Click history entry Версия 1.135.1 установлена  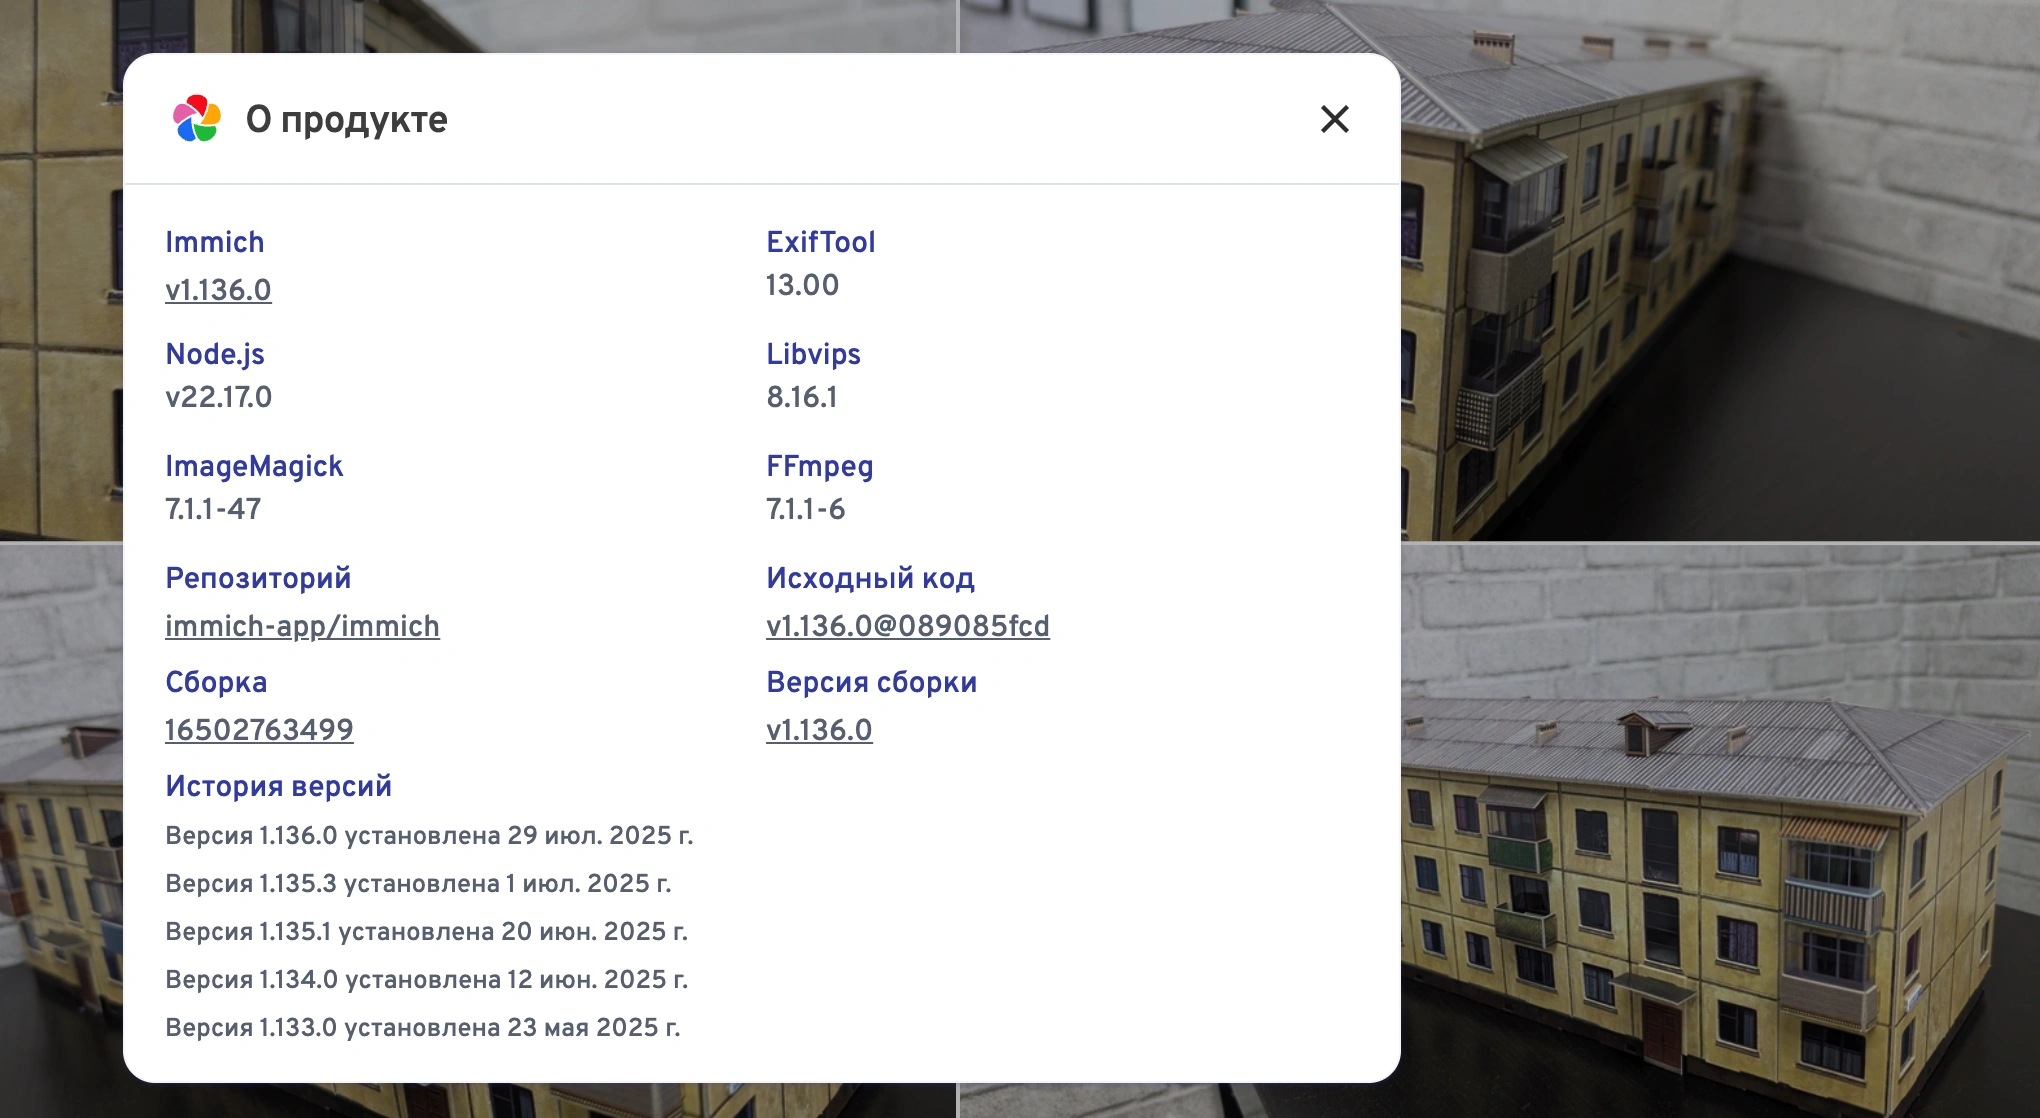click(426, 931)
